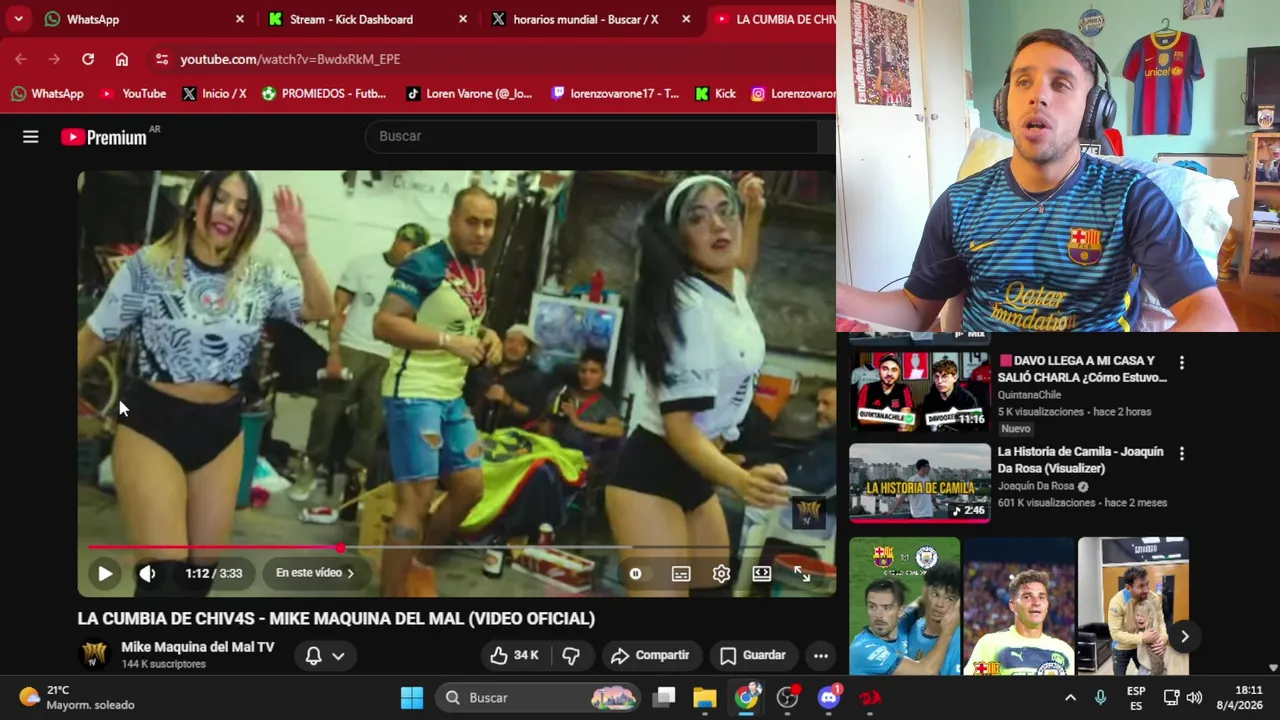Open Loren Varone TikTok bookmark
The width and height of the screenshot is (1280, 720).
pyautogui.click(x=469, y=93)
